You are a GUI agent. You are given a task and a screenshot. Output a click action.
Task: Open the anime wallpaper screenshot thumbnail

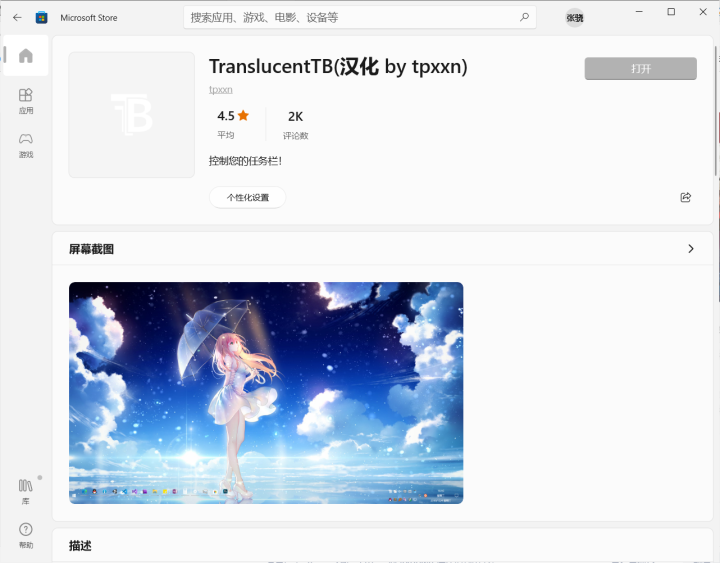pos(266,393)
